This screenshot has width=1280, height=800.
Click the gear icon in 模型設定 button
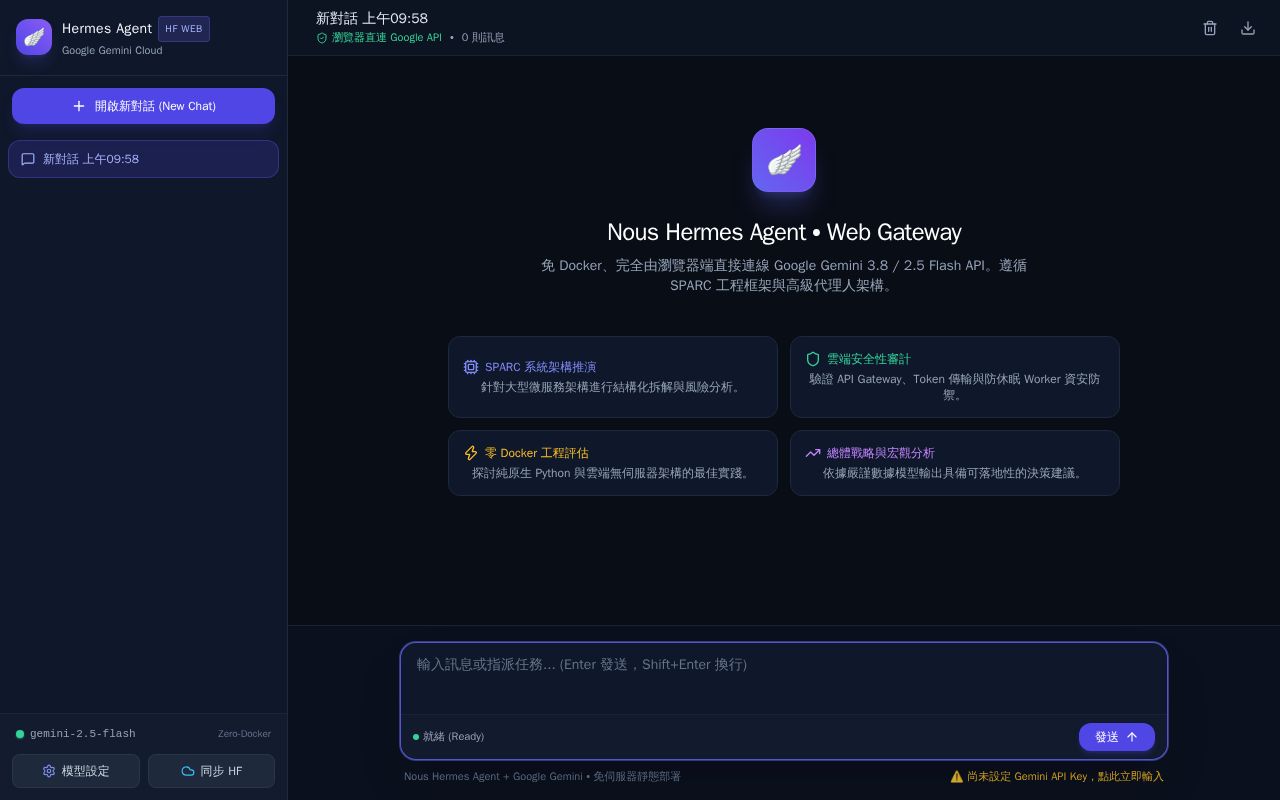tap(49, 771)
